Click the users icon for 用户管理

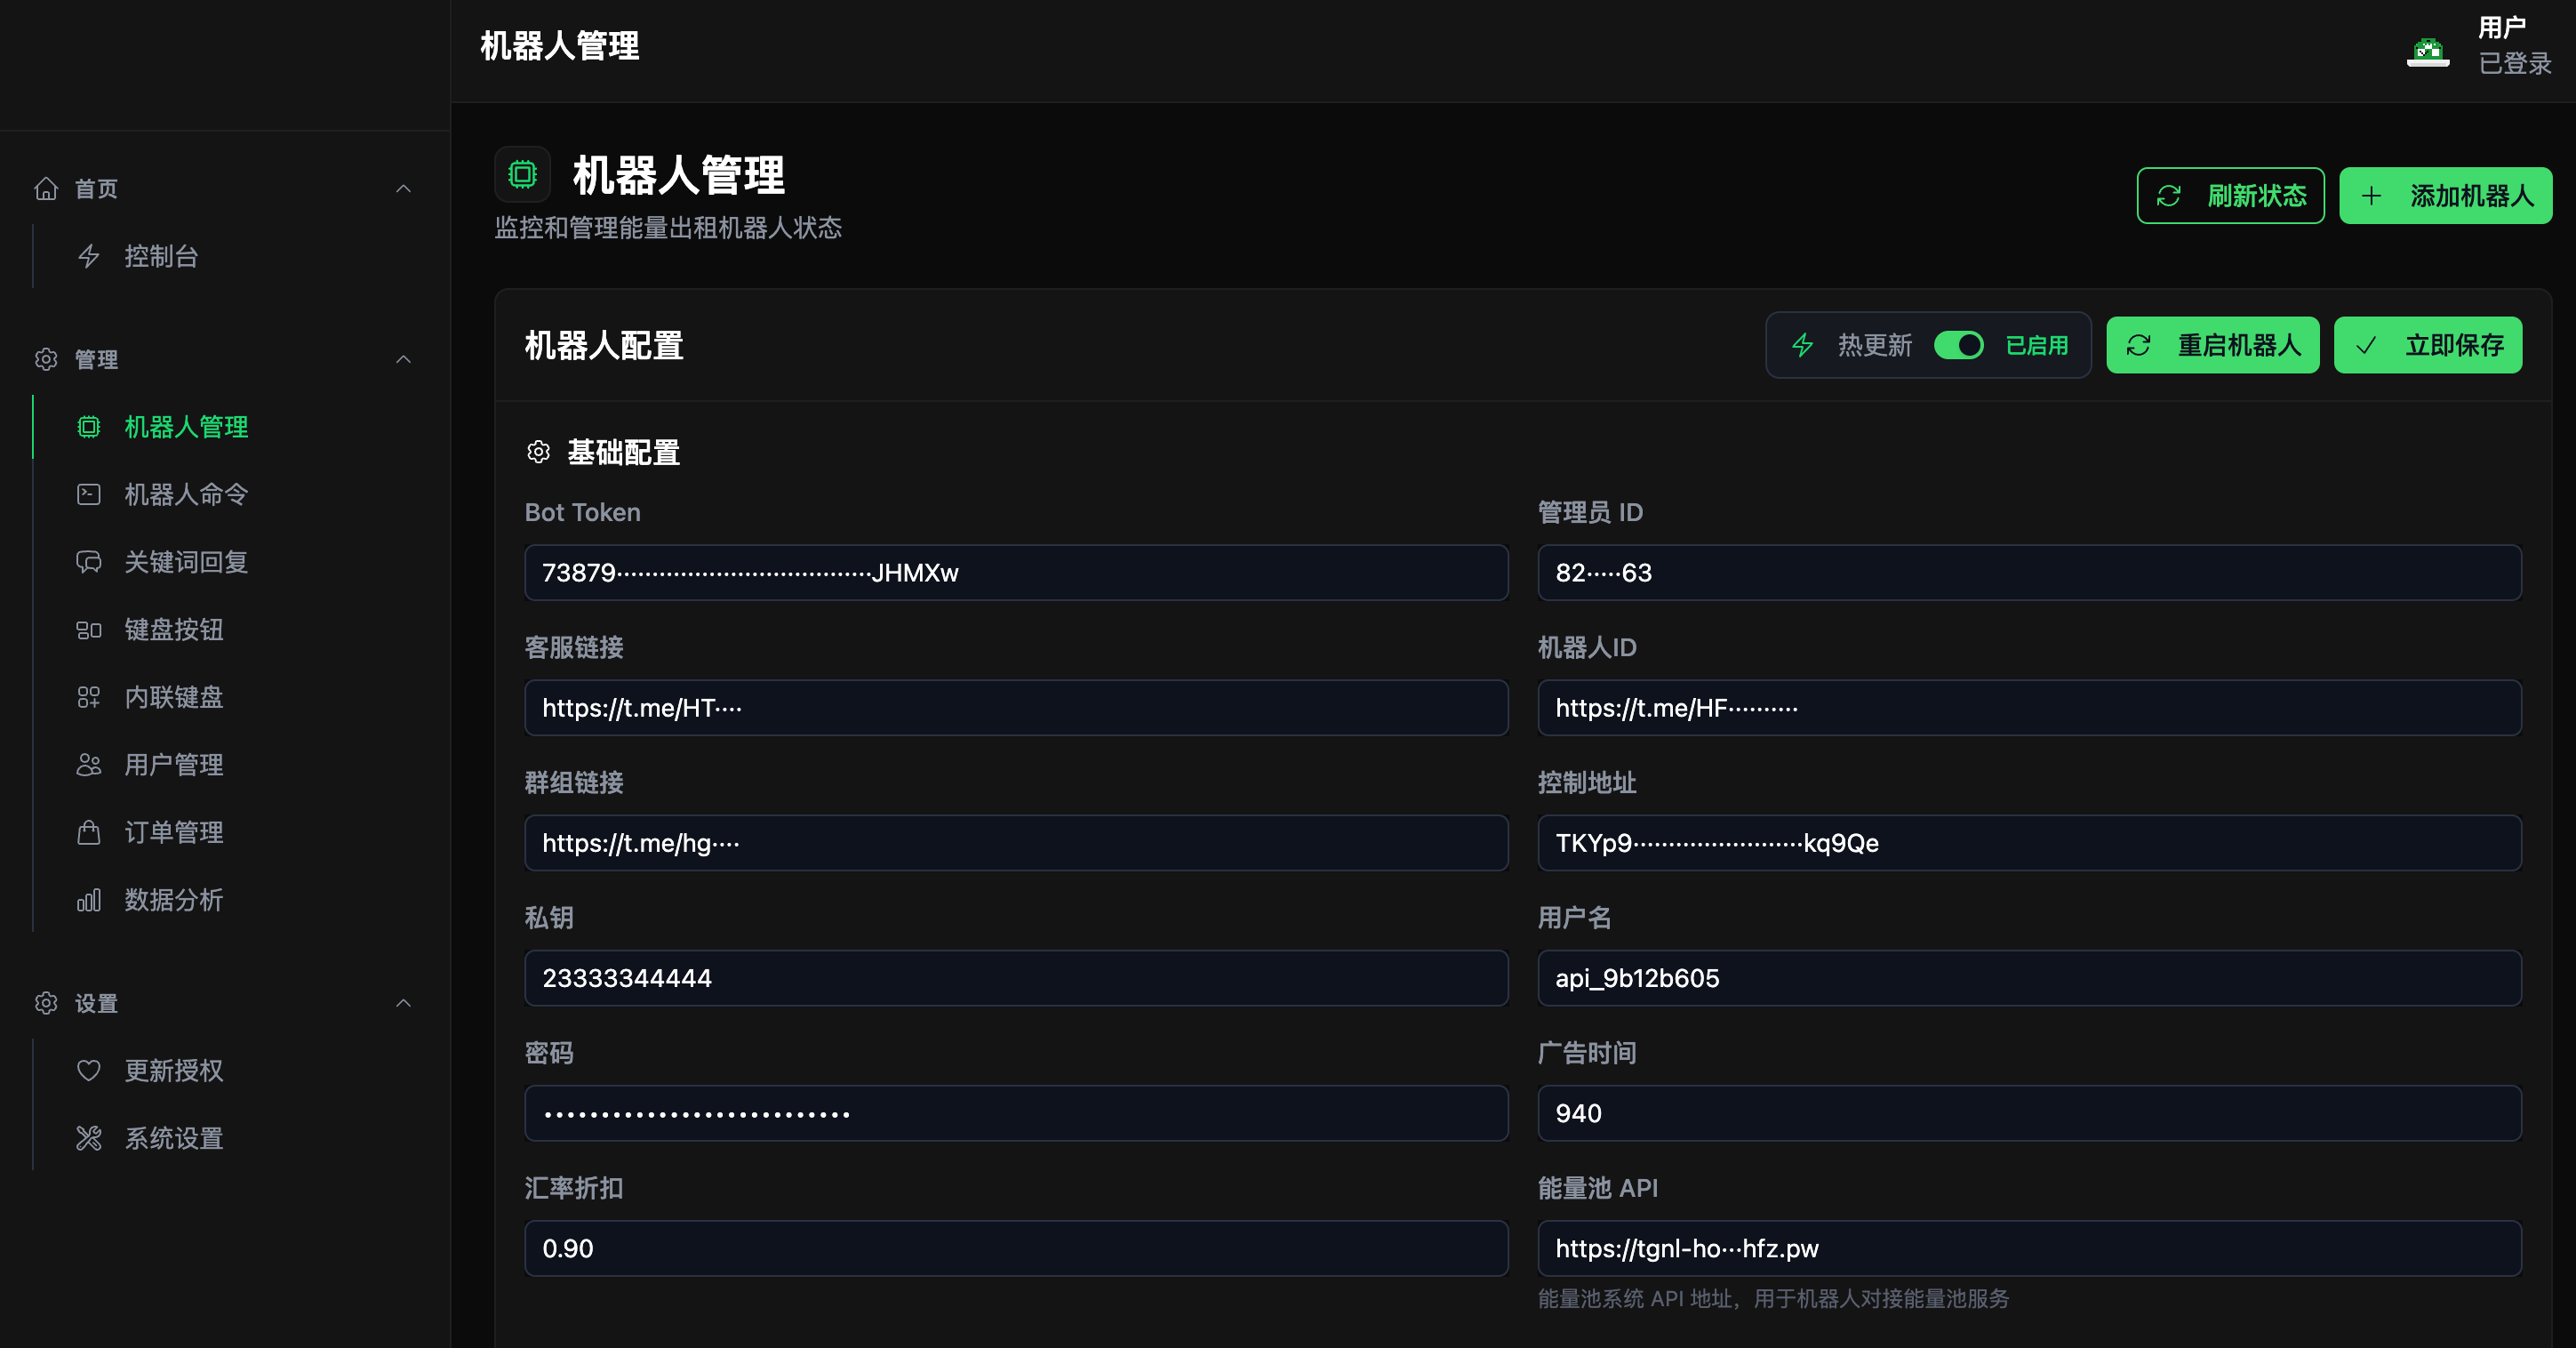[89, 765]
